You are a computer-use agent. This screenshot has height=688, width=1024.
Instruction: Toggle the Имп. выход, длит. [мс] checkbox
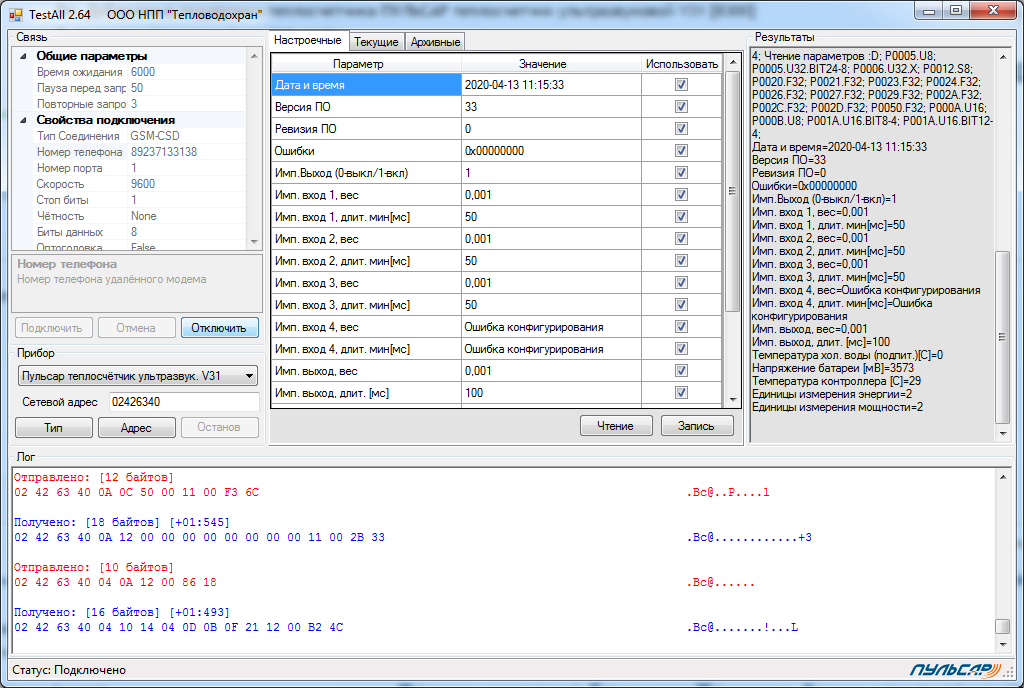click(681, 393)
